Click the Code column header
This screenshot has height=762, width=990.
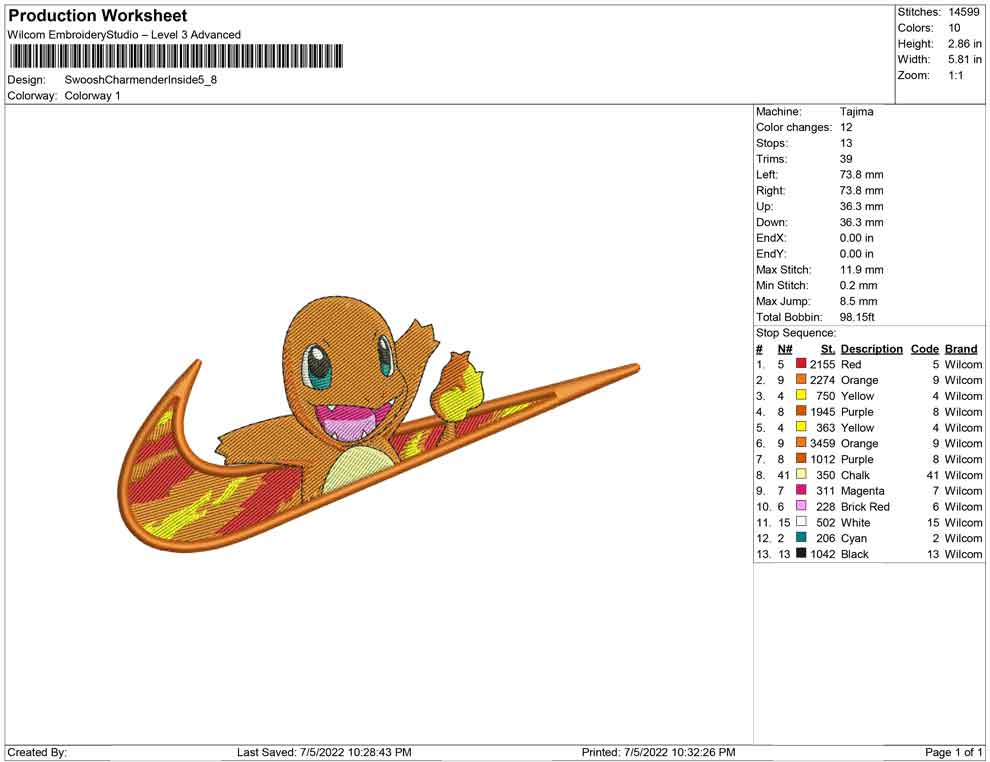coord(924,349)
